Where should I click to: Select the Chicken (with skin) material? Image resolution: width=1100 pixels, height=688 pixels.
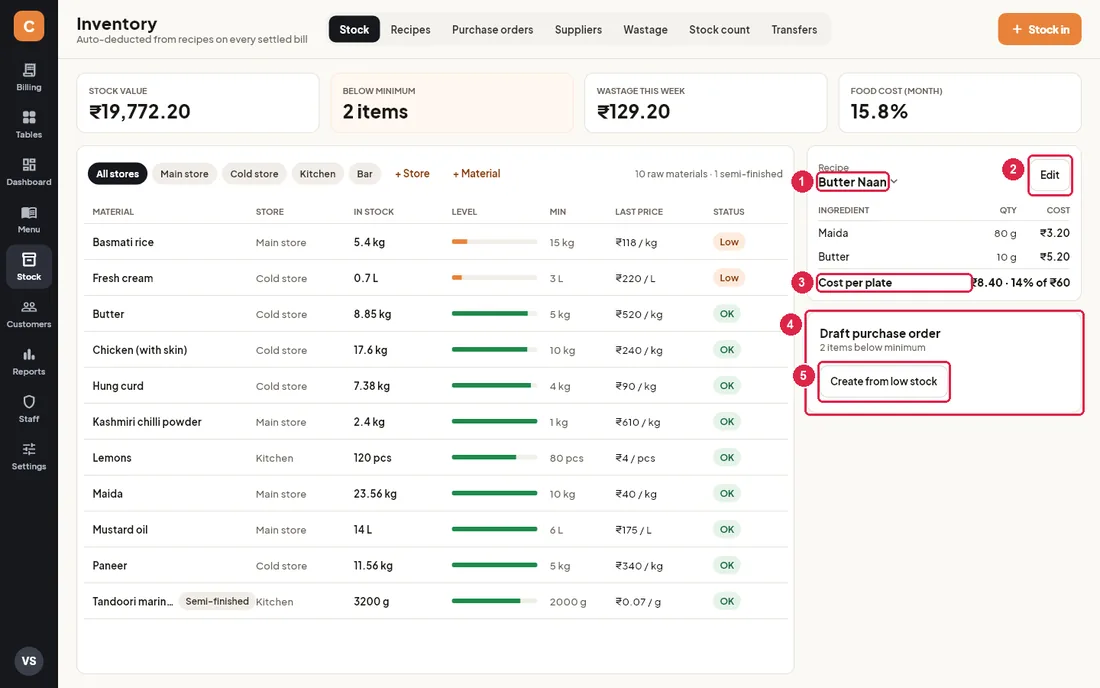point(140,350)
